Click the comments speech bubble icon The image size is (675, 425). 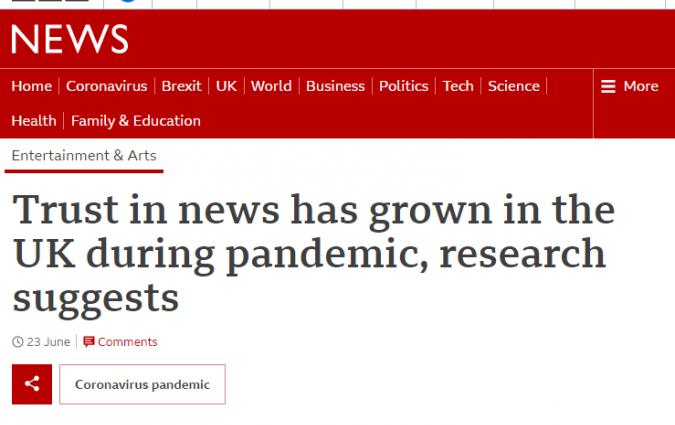[89, 342]
